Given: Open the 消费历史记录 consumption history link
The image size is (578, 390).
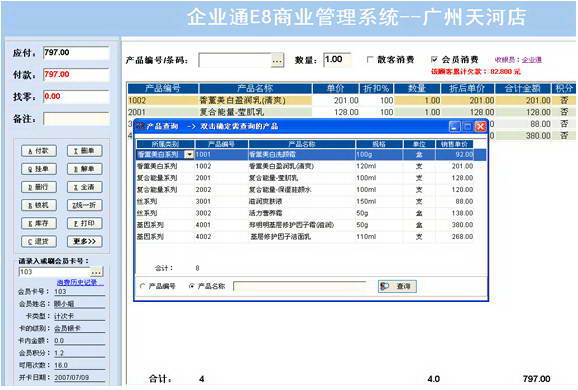Looking at the screenshot, I should tap(80, 283).
